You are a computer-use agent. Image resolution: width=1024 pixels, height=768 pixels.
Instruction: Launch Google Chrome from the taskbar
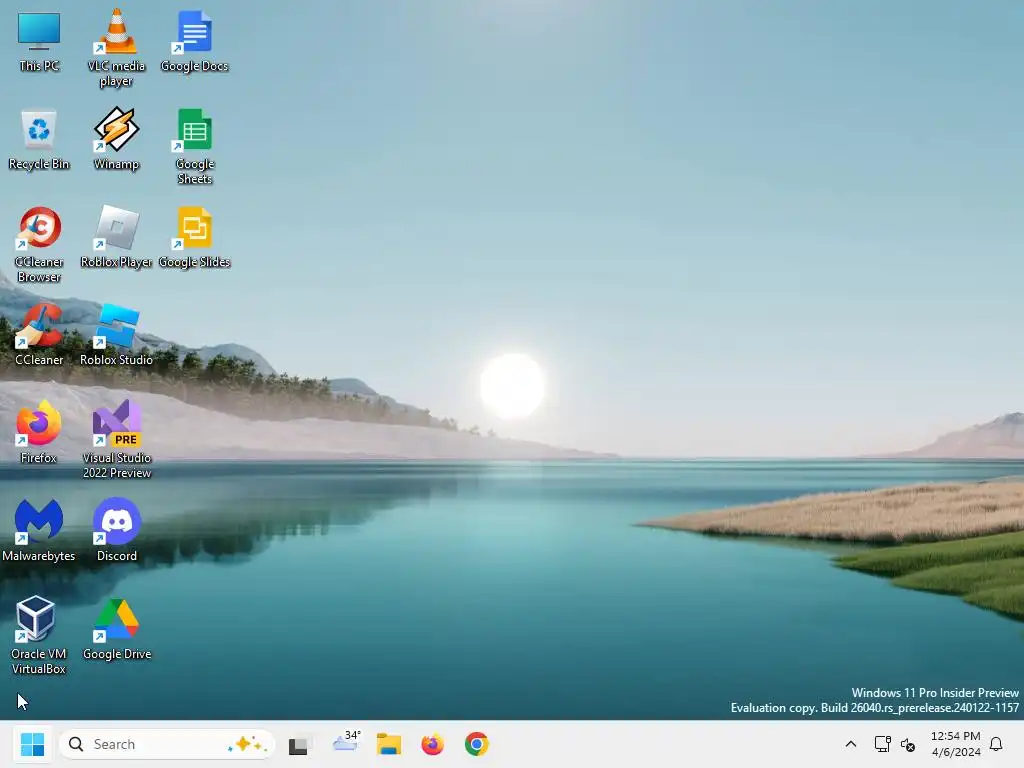[x=477, y=744]
